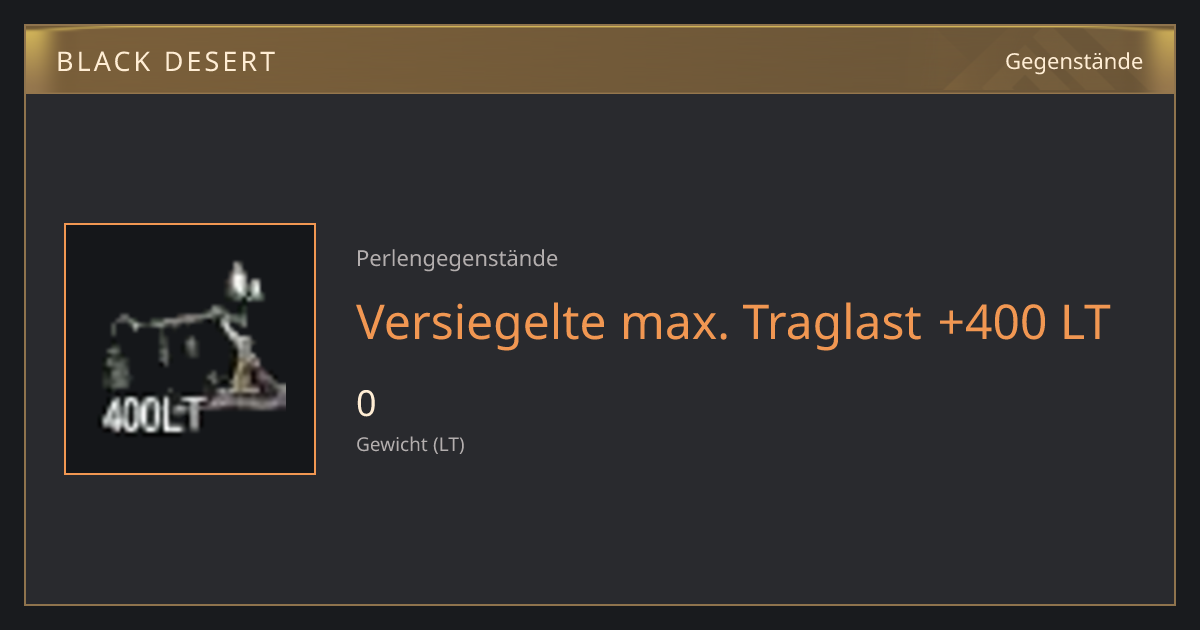1200x630 pixels.
Task: Click the BLACK DESERT logo text
Action: [x=166, y=62]
